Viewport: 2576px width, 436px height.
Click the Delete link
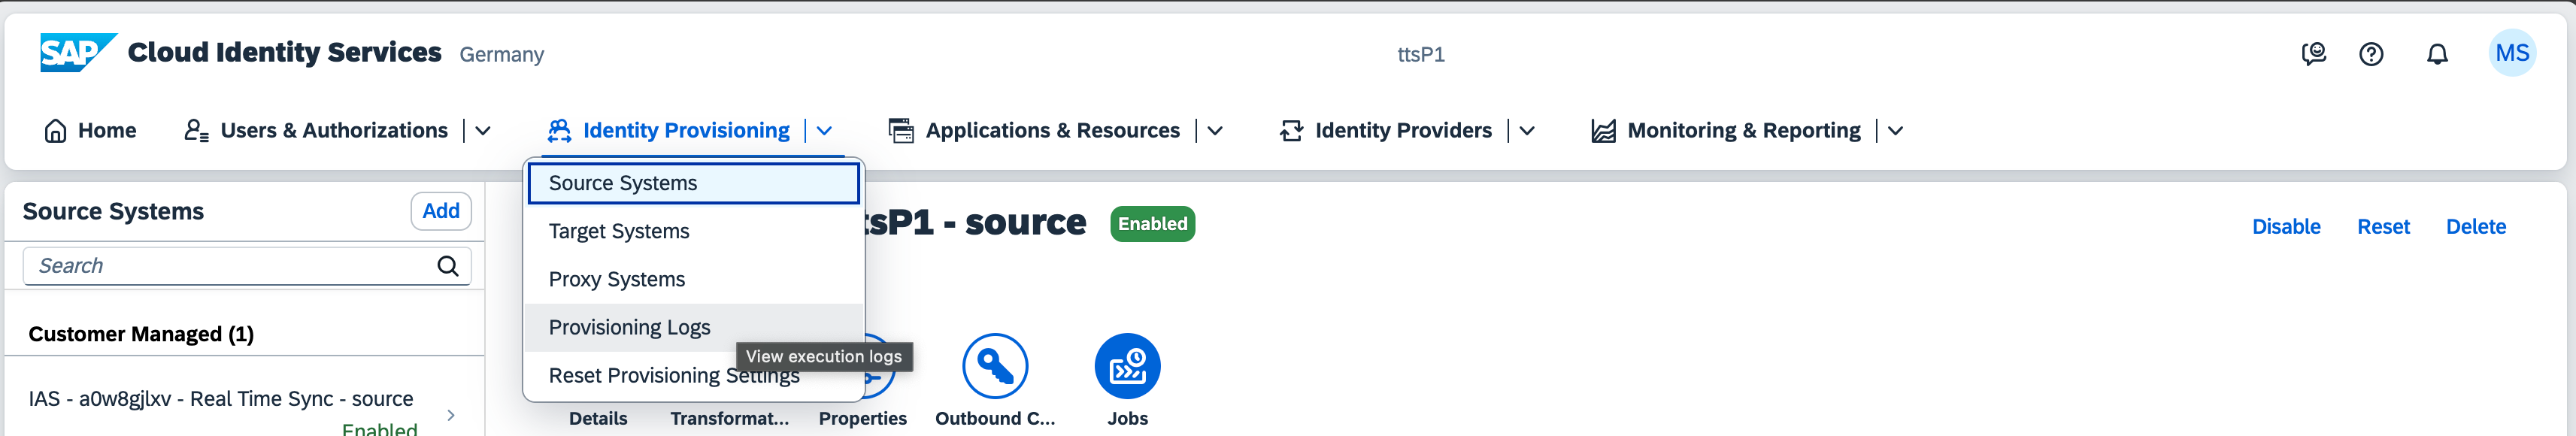2475,227
